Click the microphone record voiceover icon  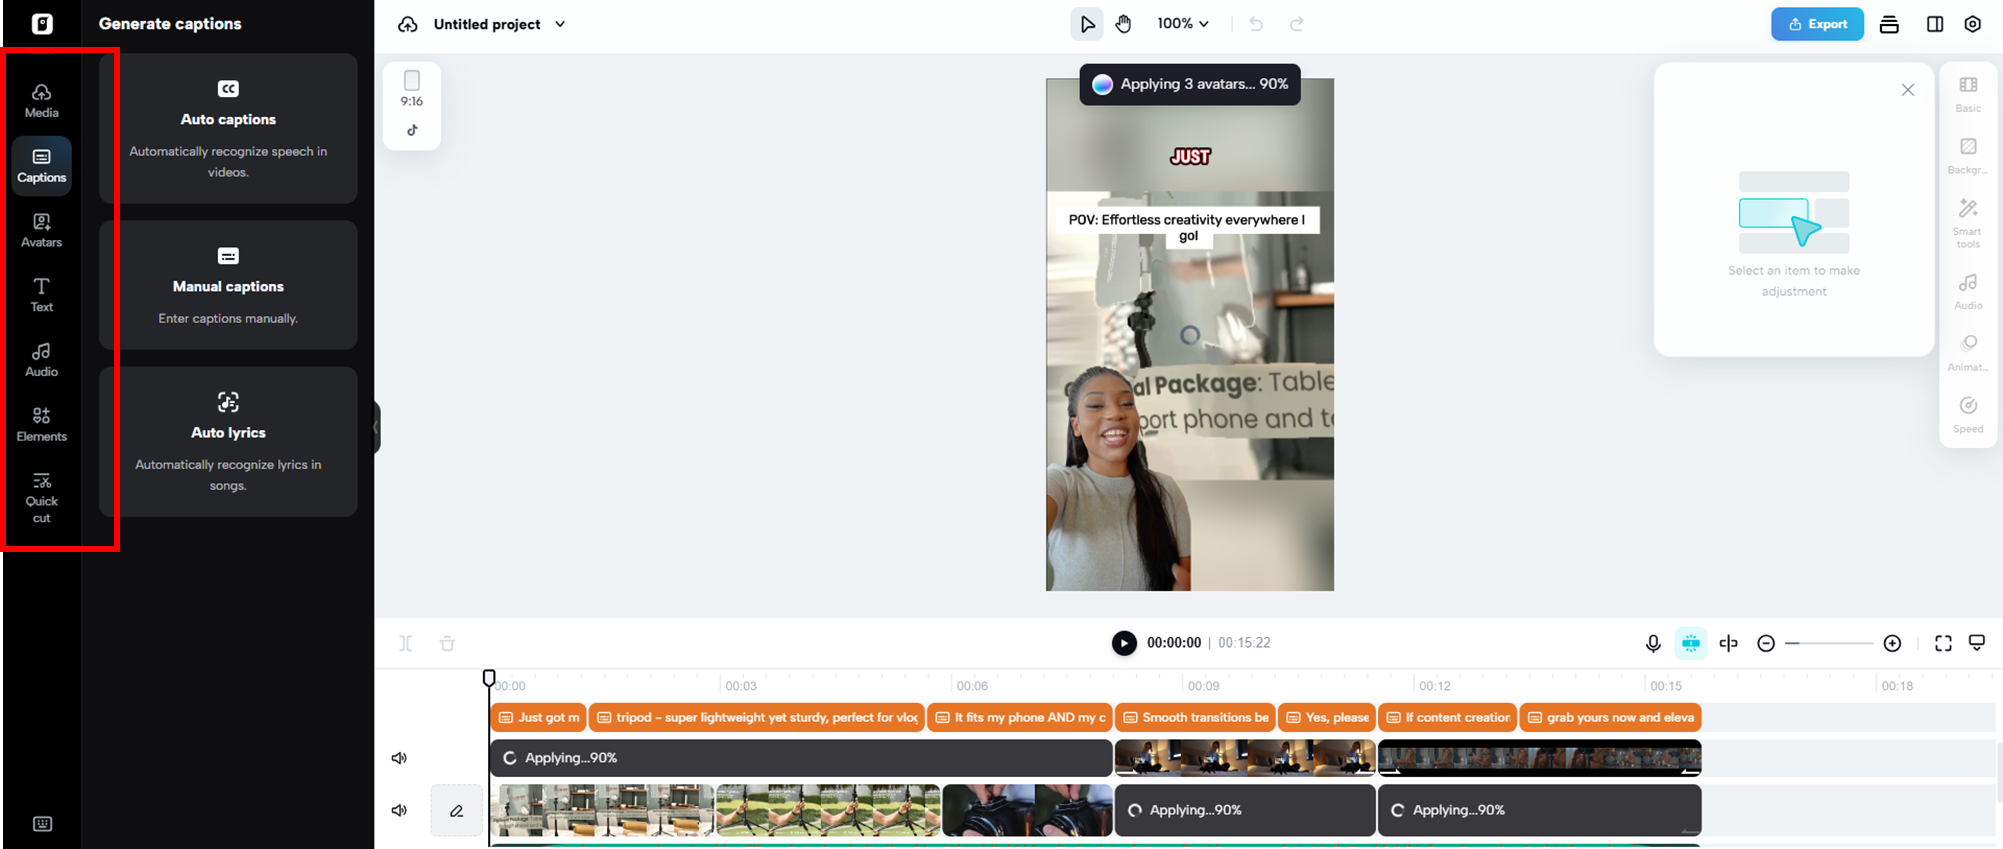click(1653, 643)
